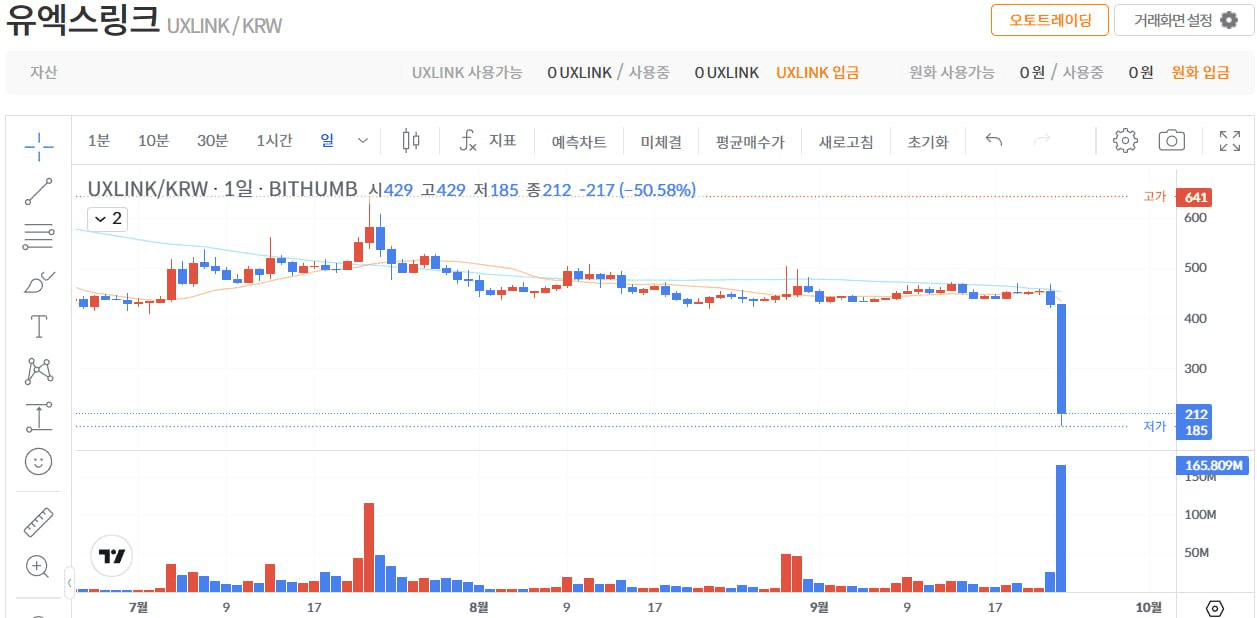Click the 185 low price label
The height and width of the screenshot is (618, 1257).
click(x=1194, y=431)
